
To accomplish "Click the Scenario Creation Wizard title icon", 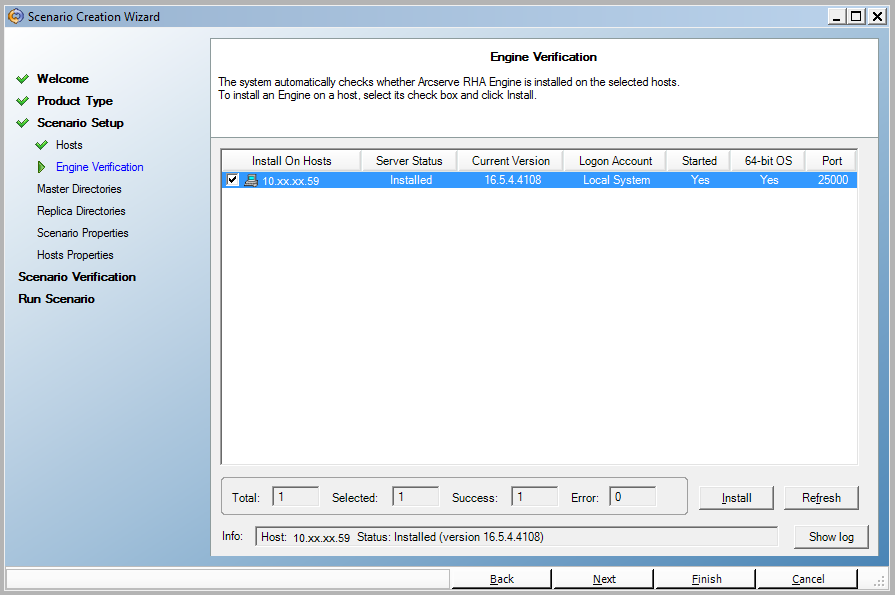I will click(16, 17).
